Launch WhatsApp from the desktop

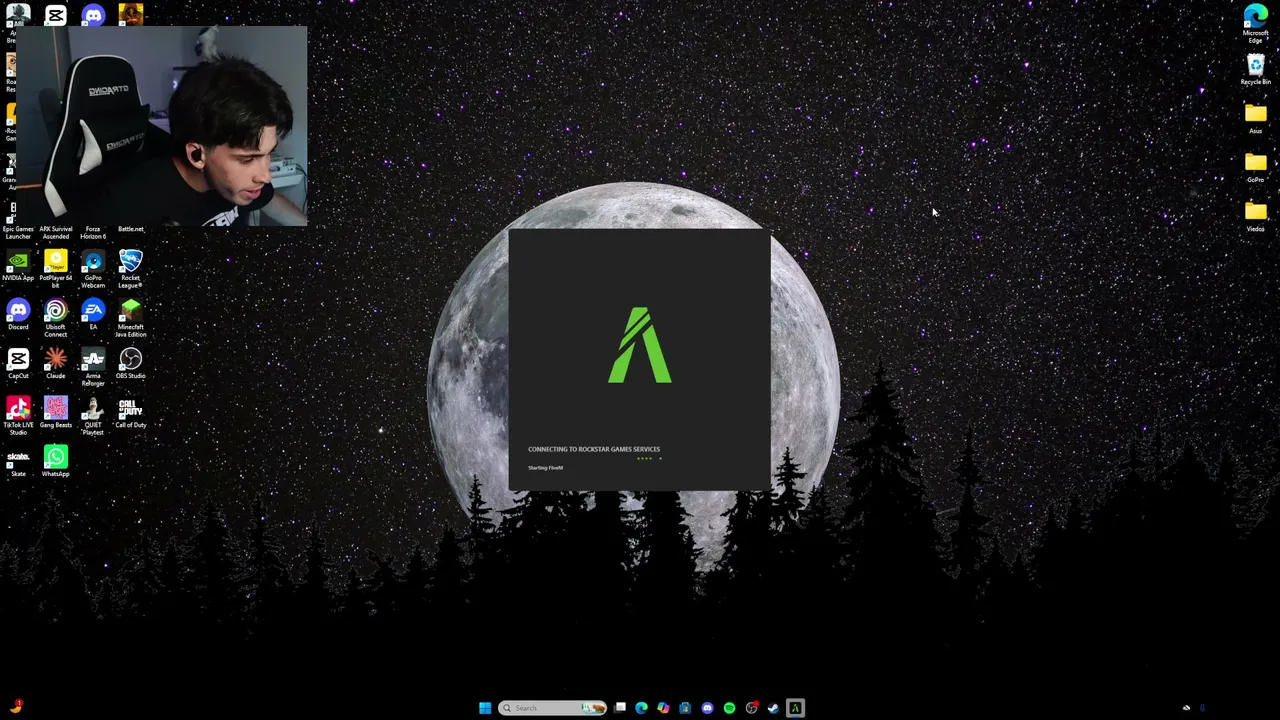point(56,461)
